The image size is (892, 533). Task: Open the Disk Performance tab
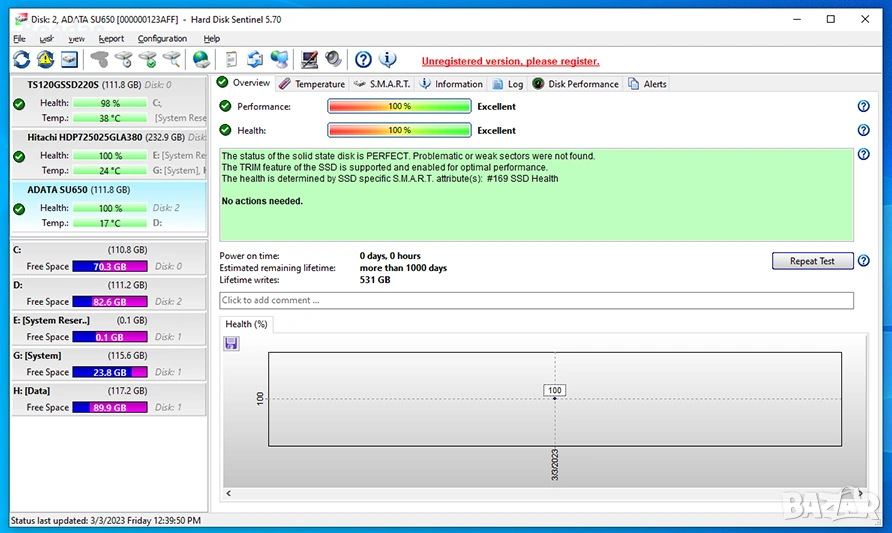(x=576, y=84)
